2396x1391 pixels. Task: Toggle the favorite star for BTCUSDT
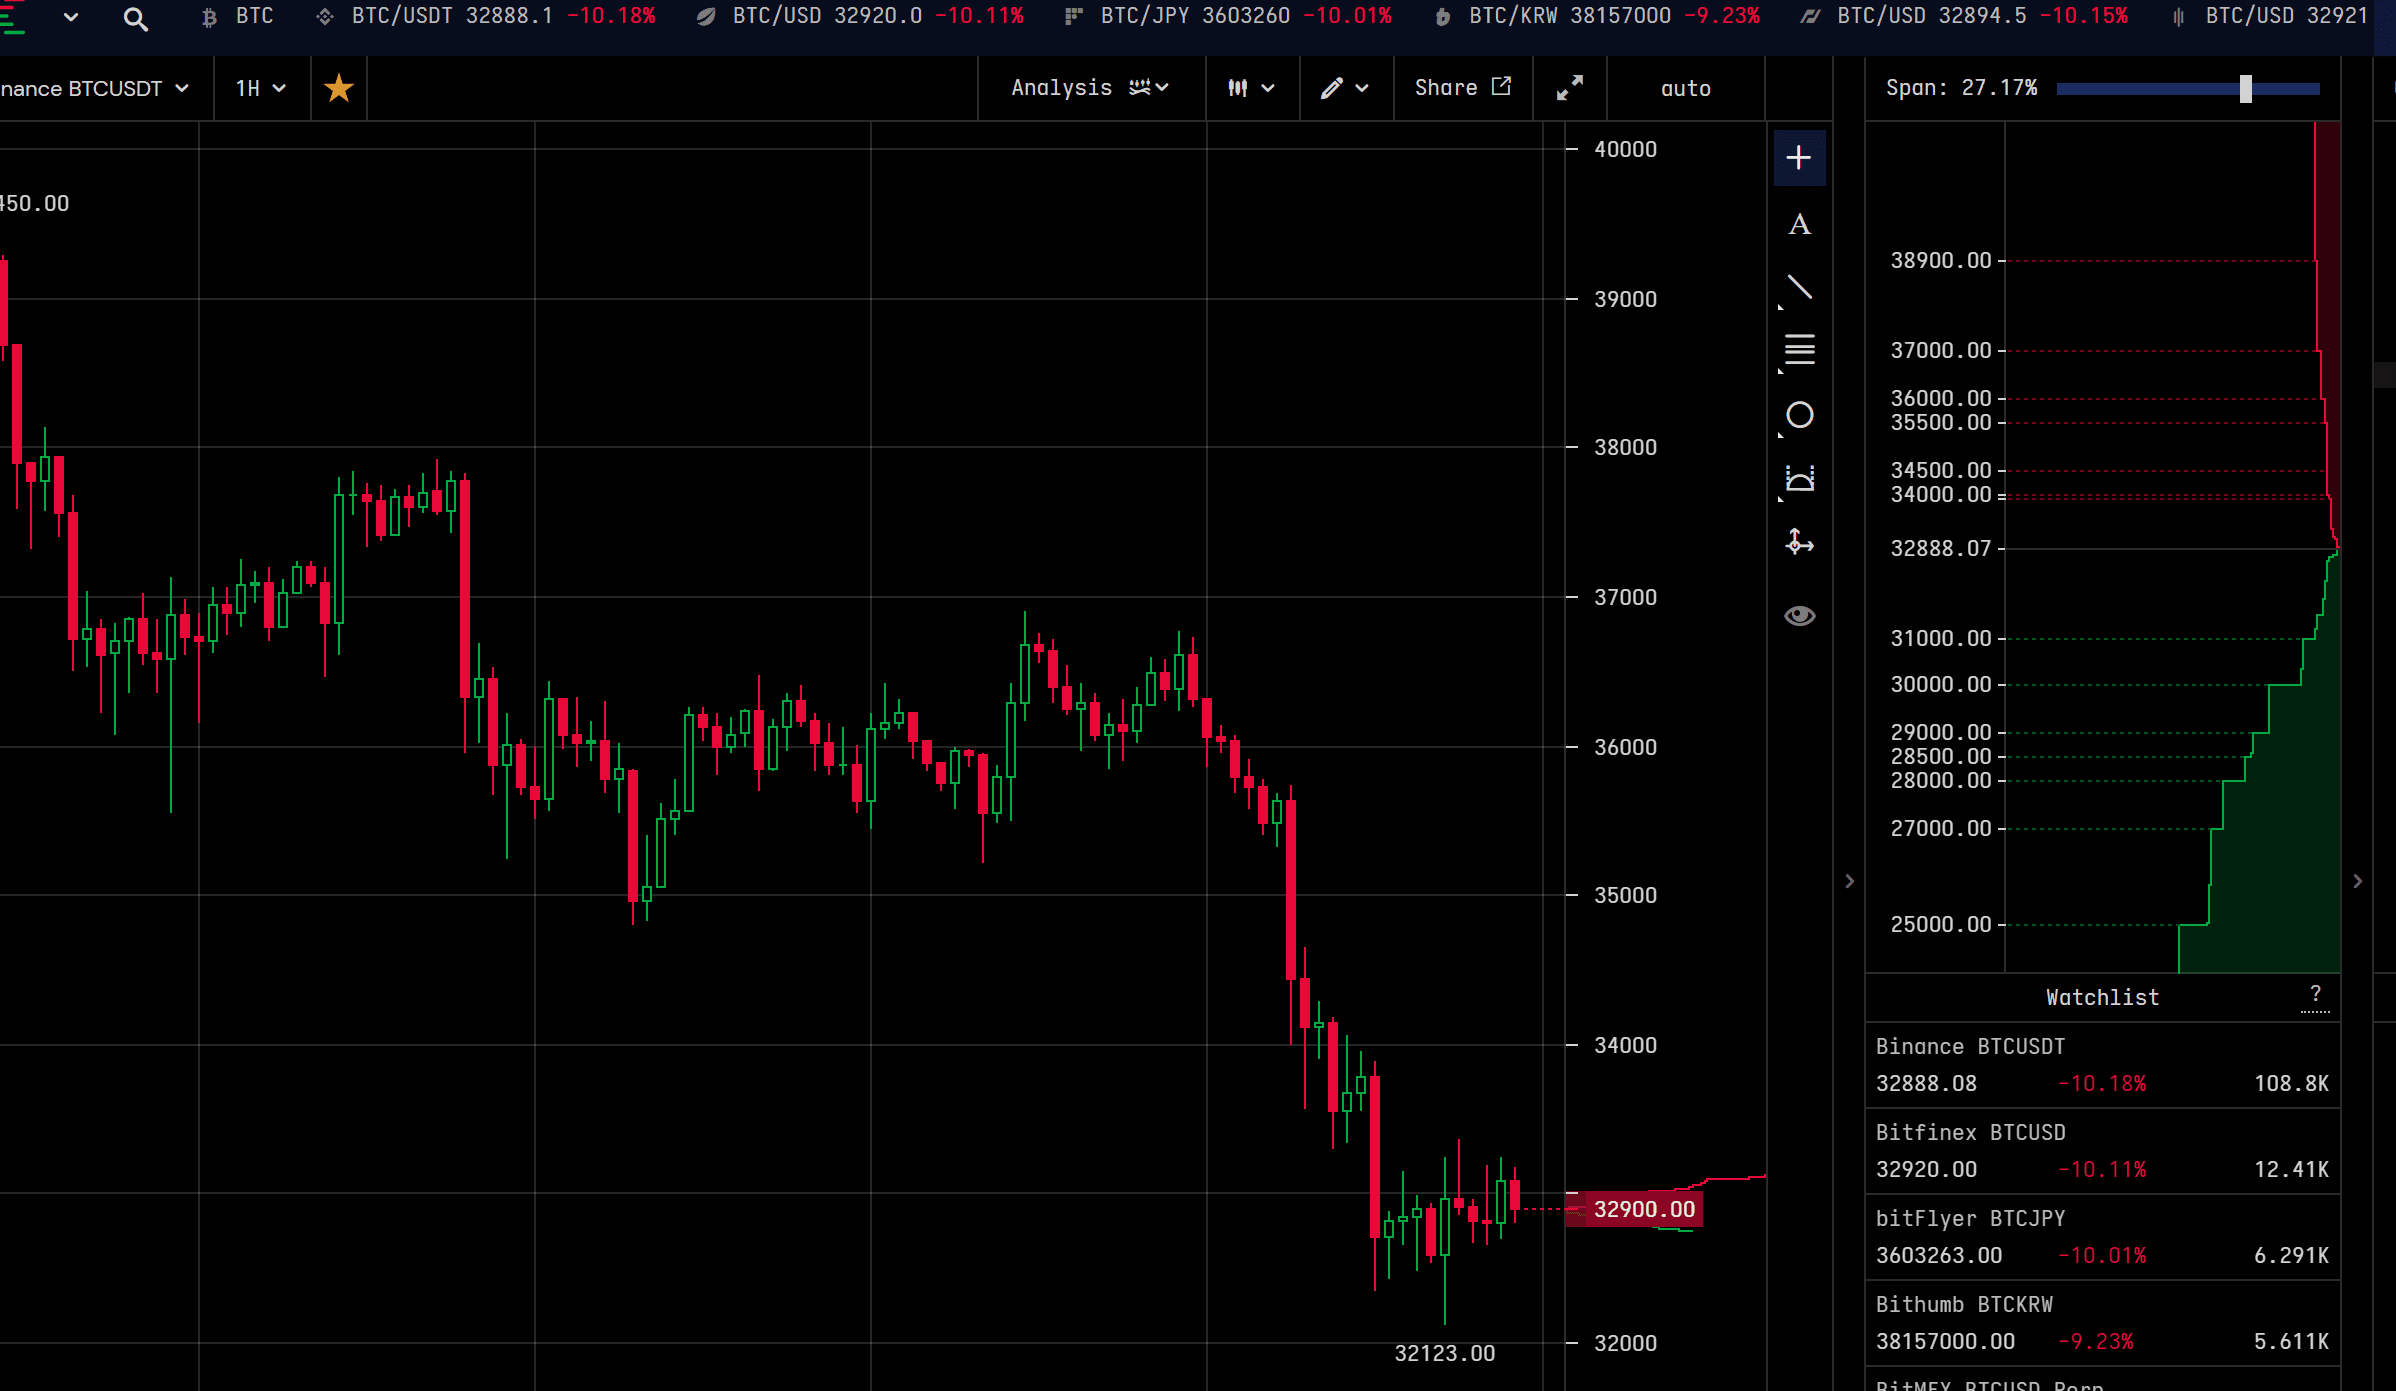click(339, 88)
